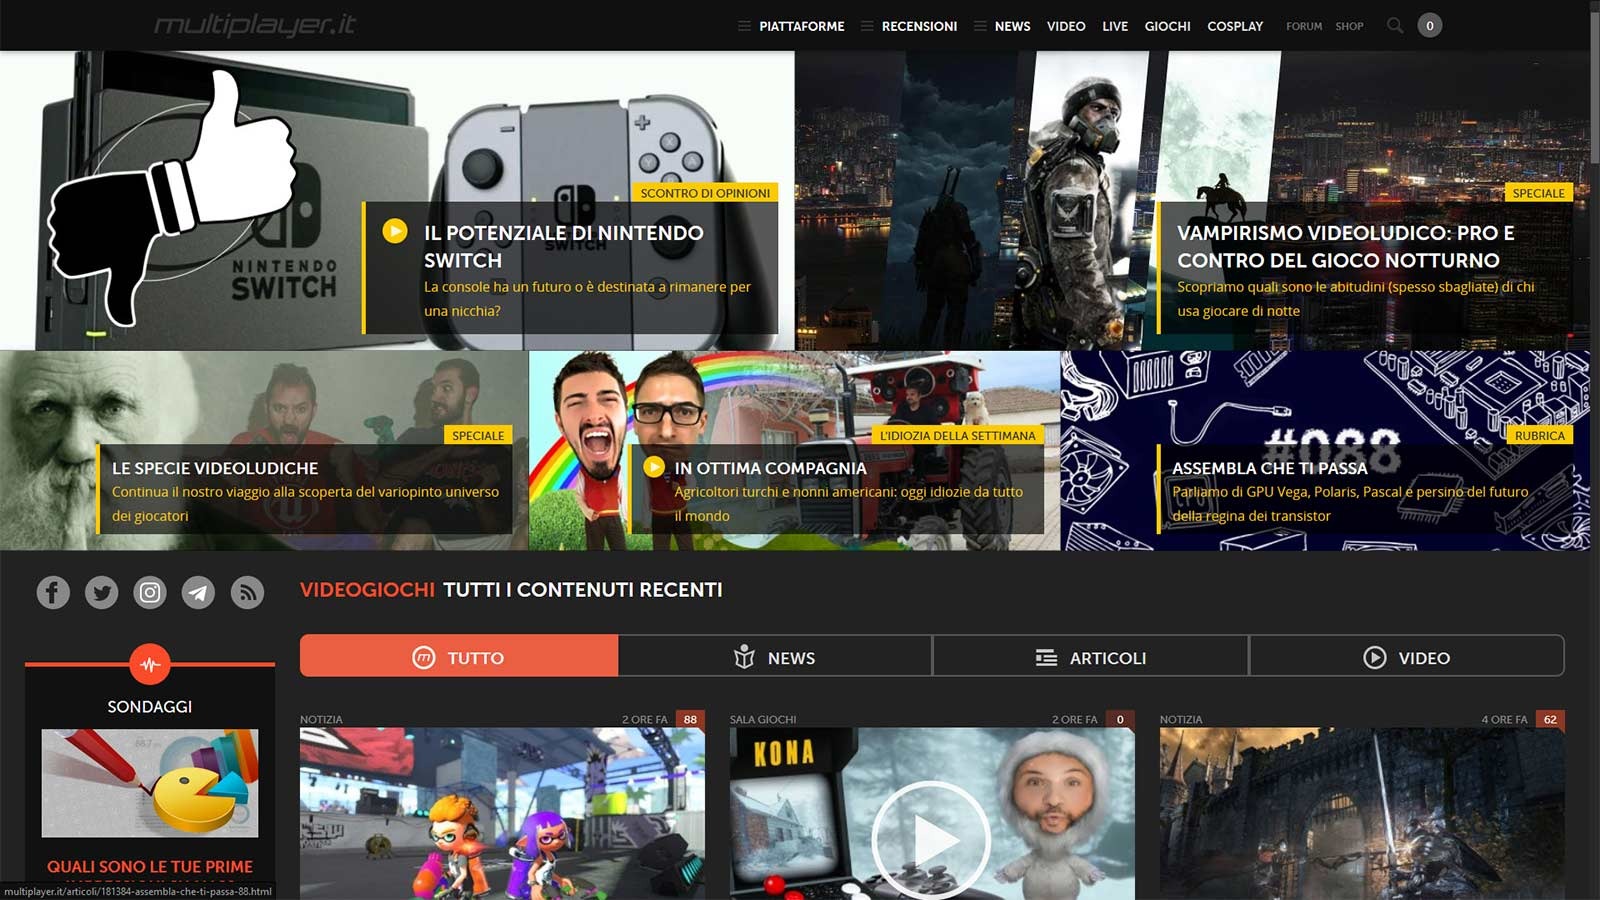The width and height of the screenshot is (1600, 900).
Task: Play the In Ottima Compagnia video icon
Action: point(654,467)
